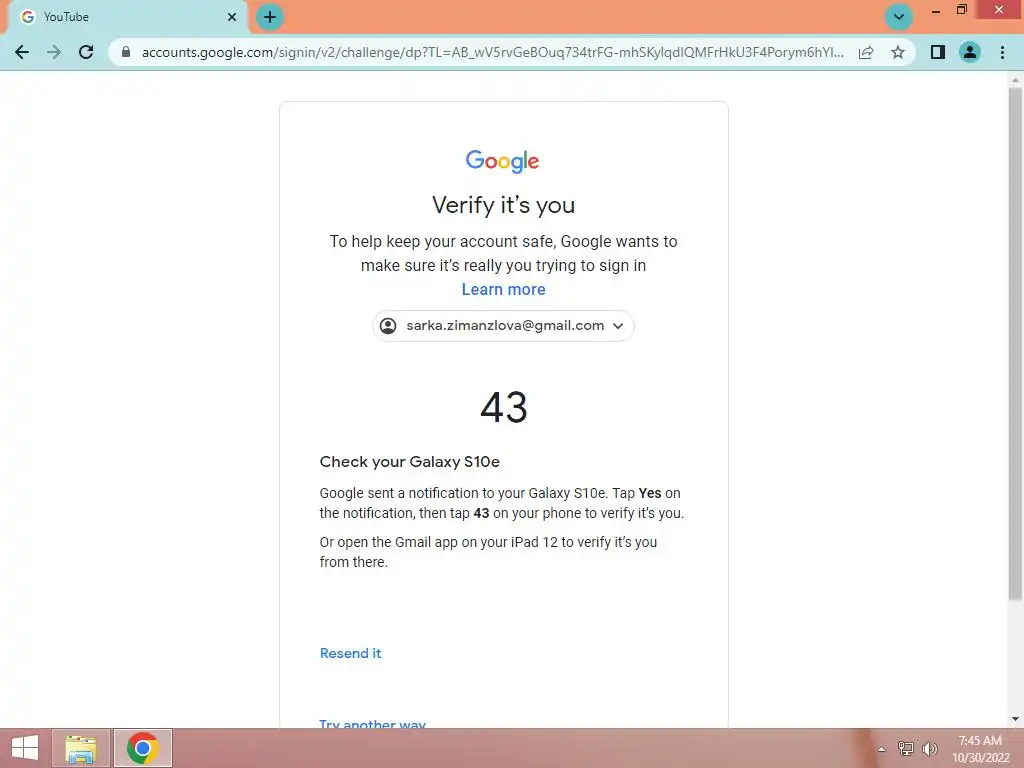The height and width of the screenshot is (768, 1024).
Task: Open a new browser tab
Action: (270, 17)
